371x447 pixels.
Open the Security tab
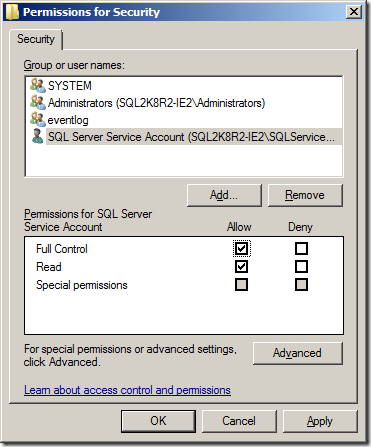pos(36,39)
